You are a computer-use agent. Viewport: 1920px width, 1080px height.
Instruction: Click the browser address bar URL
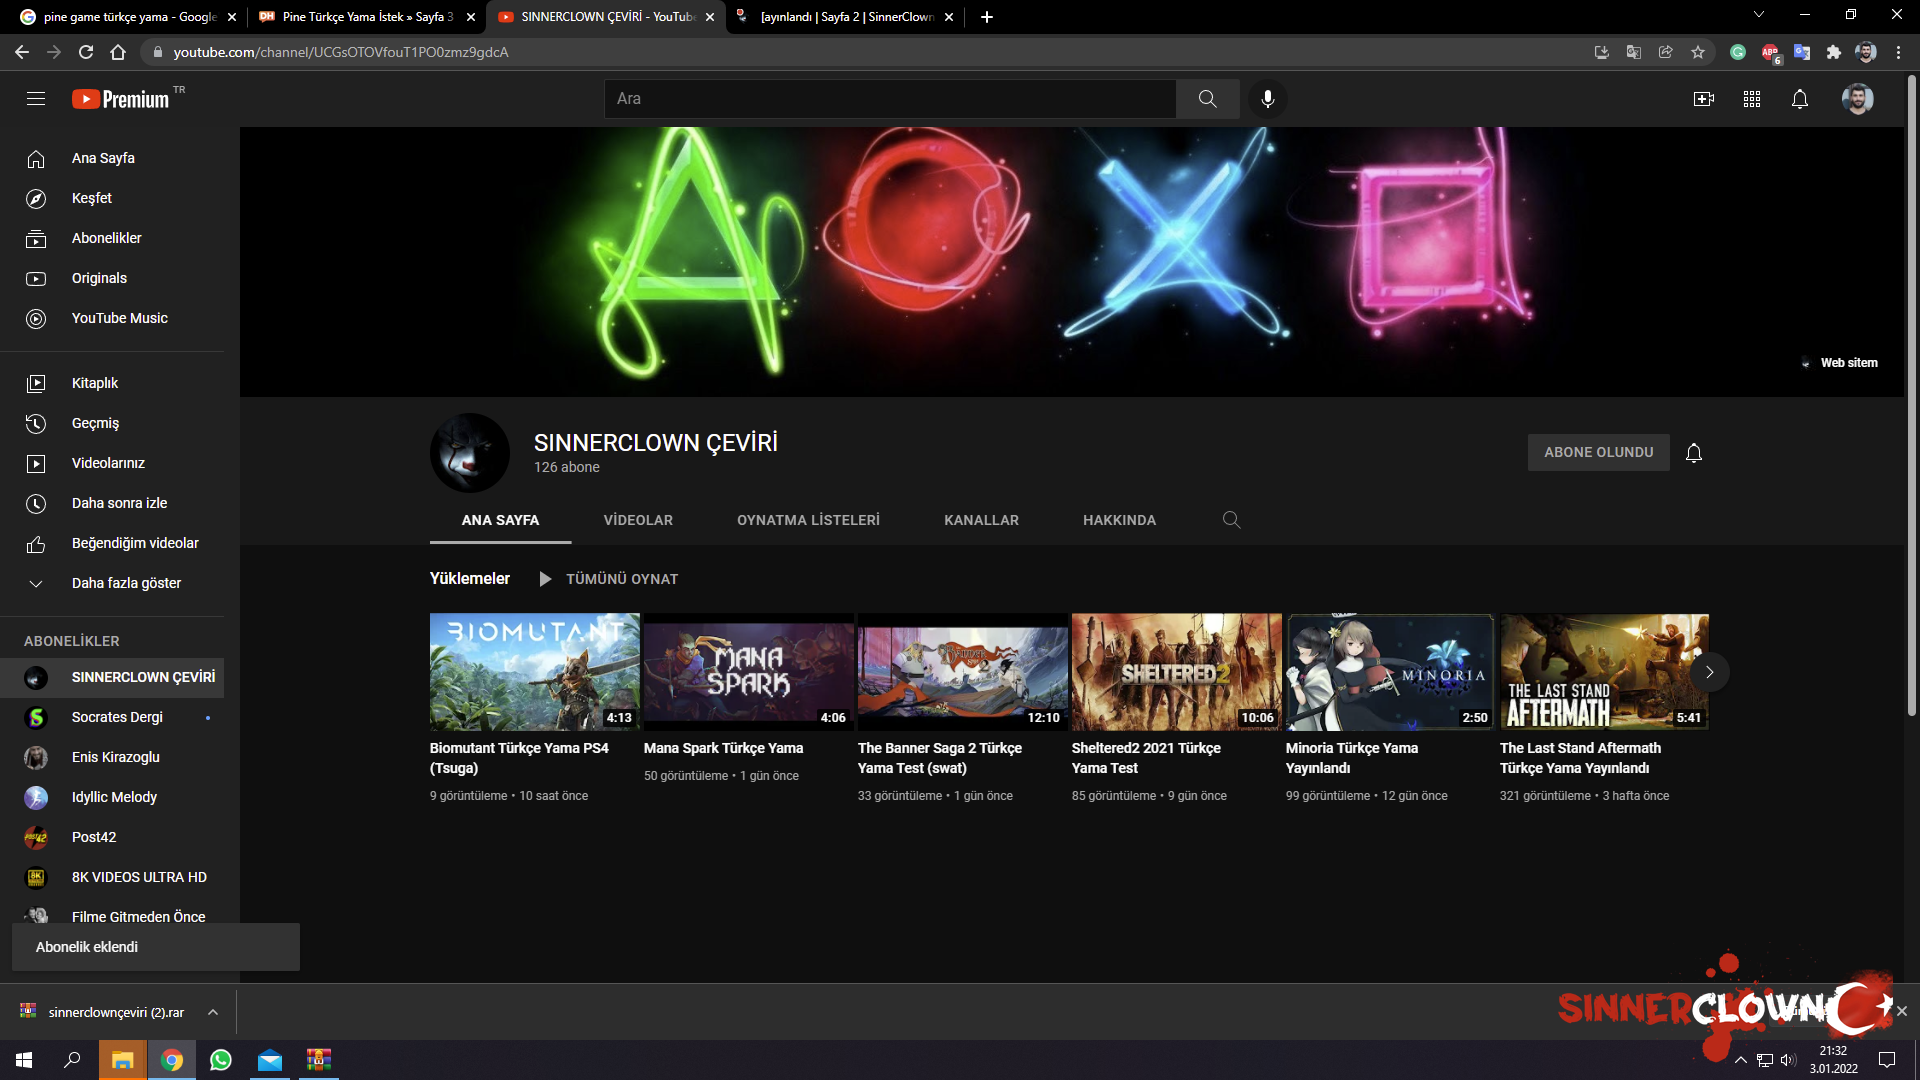[x=341, y=52]
